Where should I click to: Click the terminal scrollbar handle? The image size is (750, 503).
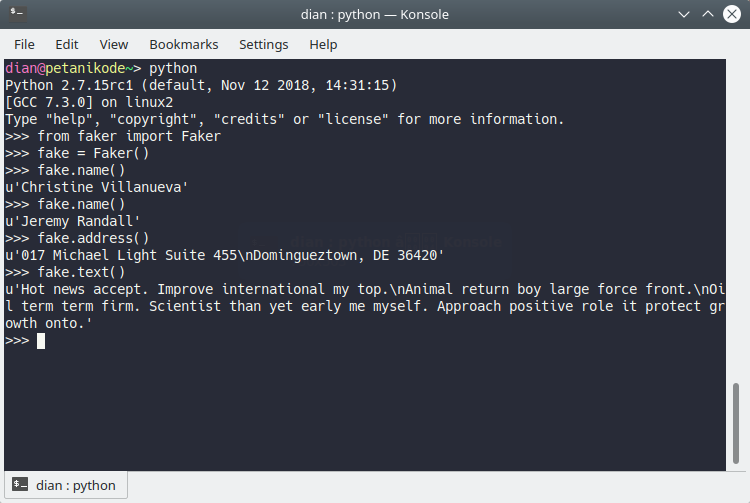(737, 423)
